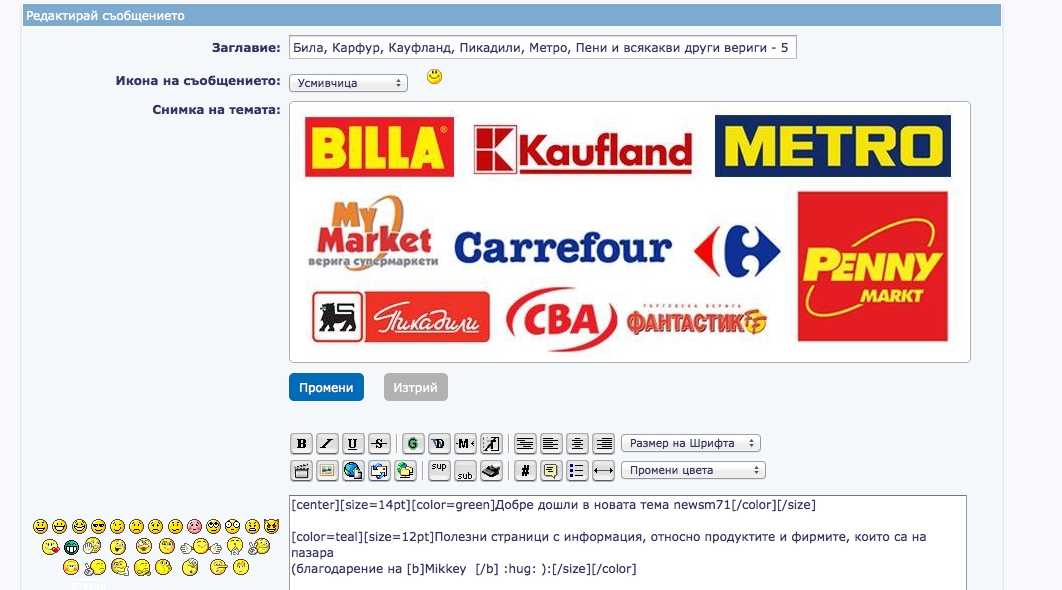Open the Усмивчица message icon dropdown
Viewport: 1062px width, 590px height.
[348, 83]
